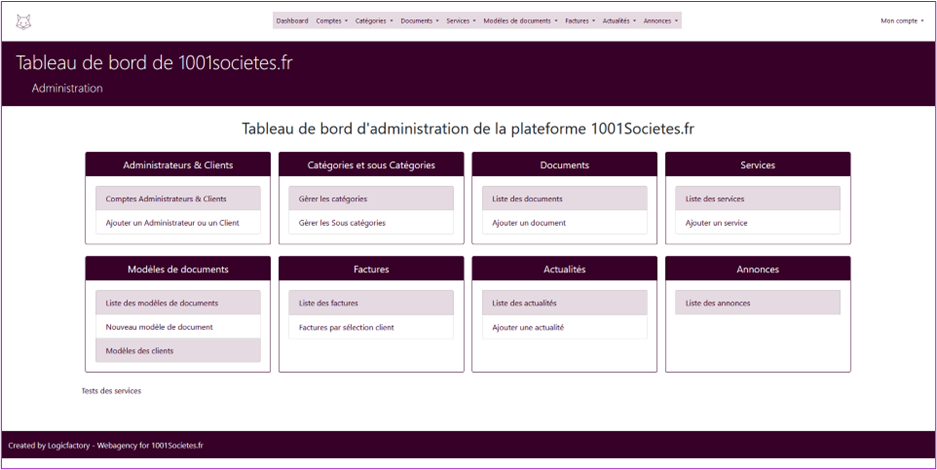The image size is (937, 470).
Task: Click the Tableau de bord de 1001societes.fr title
Action: 154,63
